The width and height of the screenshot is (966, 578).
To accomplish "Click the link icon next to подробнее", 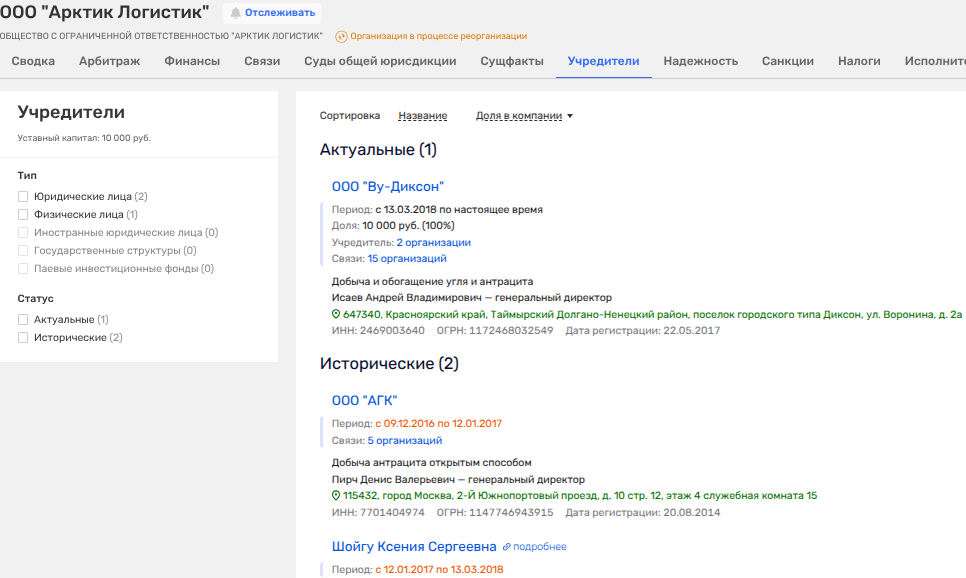I will (507, 547).
